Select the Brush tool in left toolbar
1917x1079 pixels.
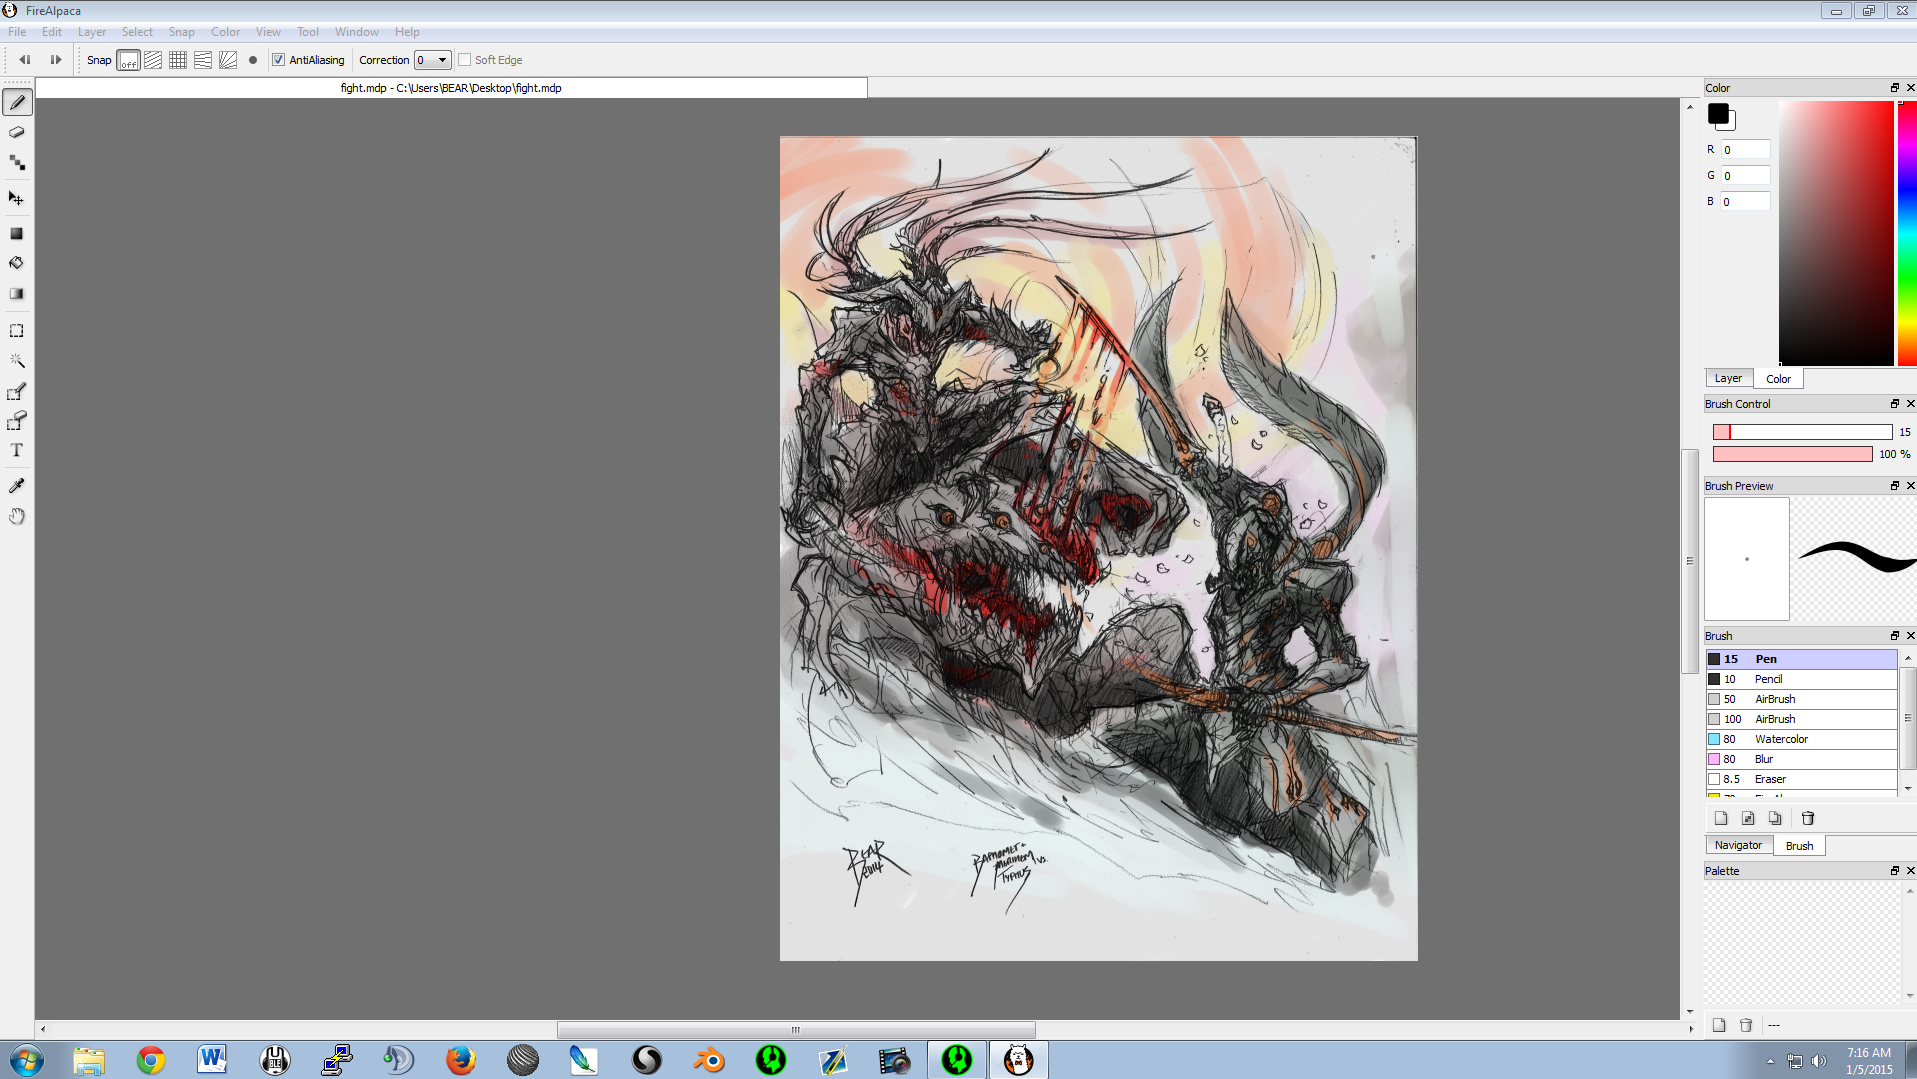point(17,102)
